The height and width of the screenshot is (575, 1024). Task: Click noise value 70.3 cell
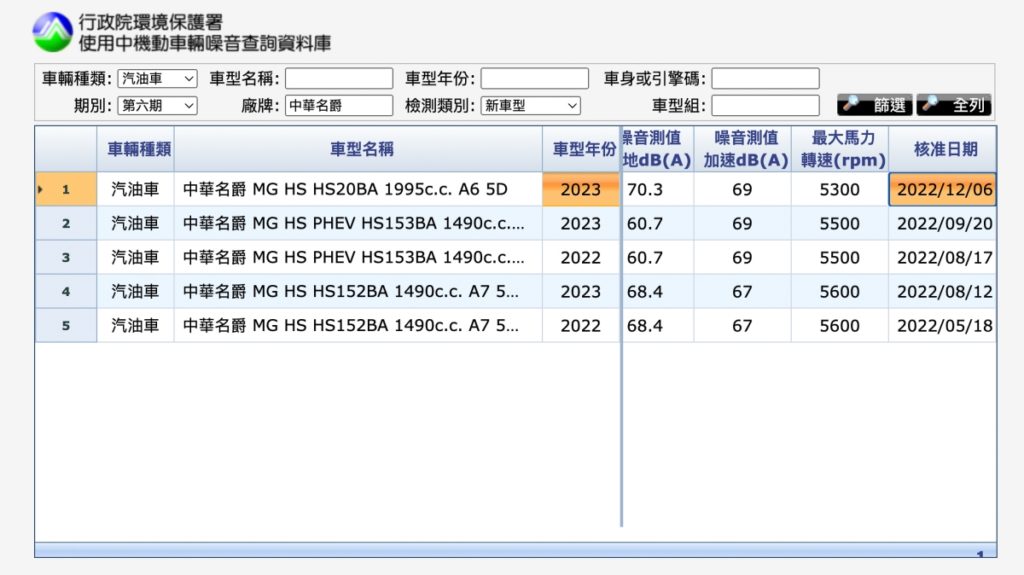pyautogui.click(x=658, y=189)
